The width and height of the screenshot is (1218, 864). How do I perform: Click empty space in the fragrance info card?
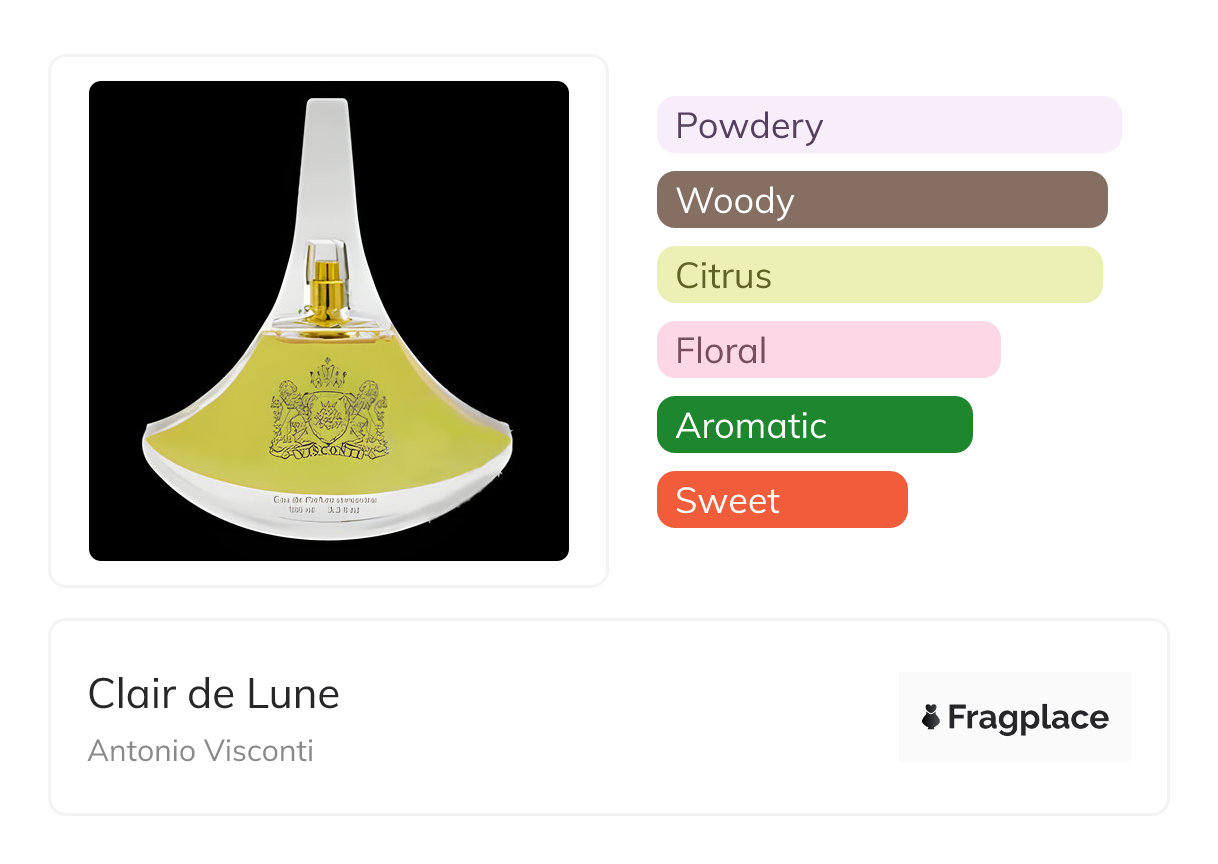click(600, 720)
